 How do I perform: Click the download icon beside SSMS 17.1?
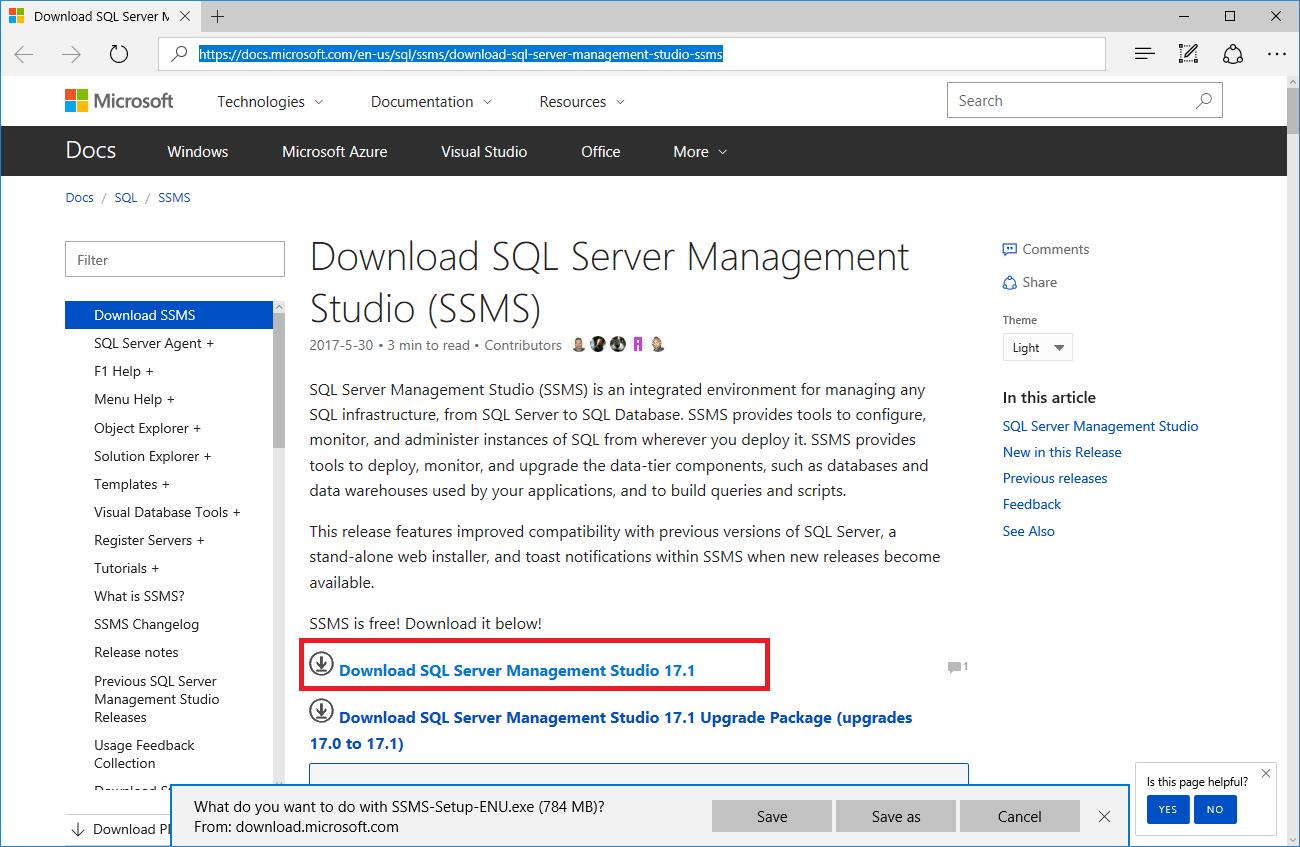point(321,663)
